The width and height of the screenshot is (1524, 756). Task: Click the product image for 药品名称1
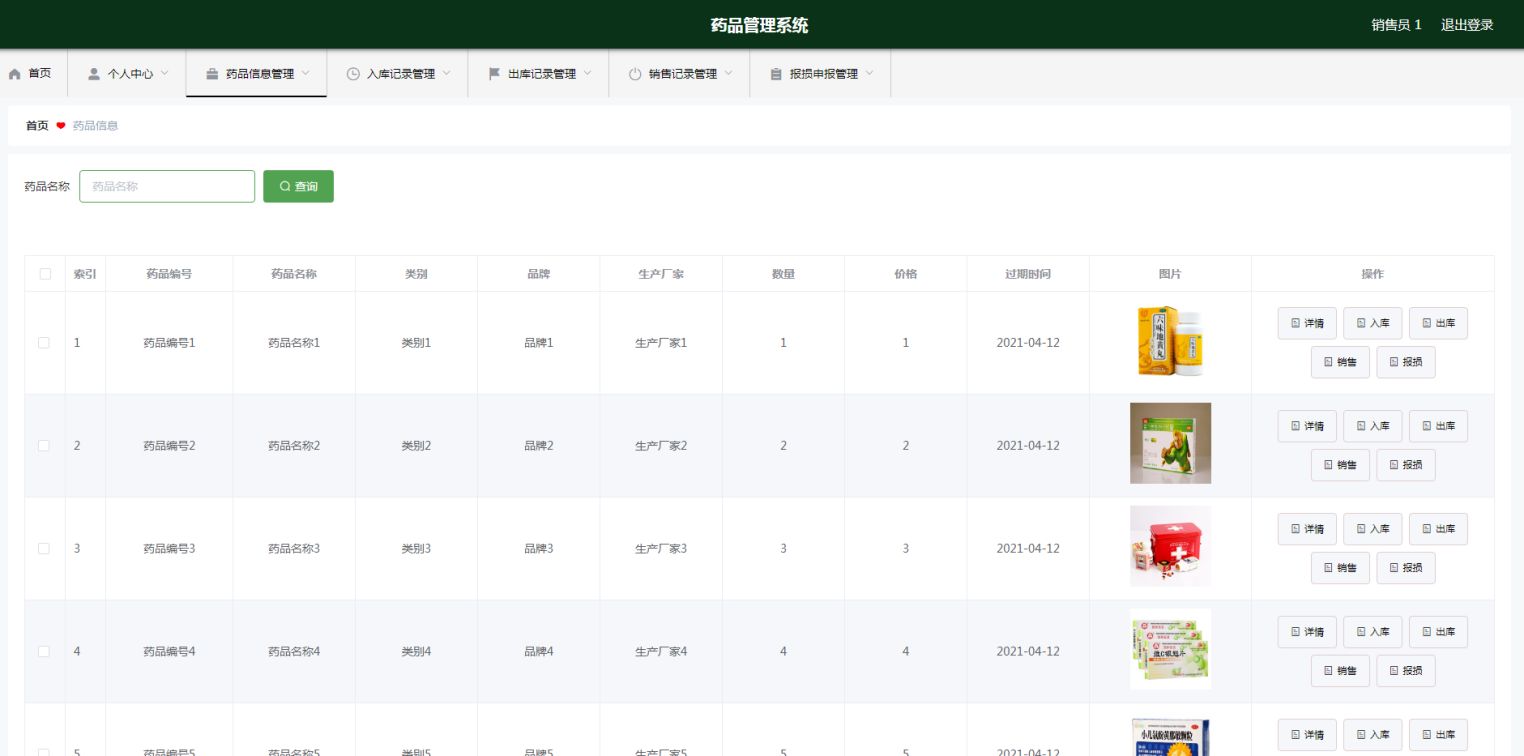(1170, 341)
